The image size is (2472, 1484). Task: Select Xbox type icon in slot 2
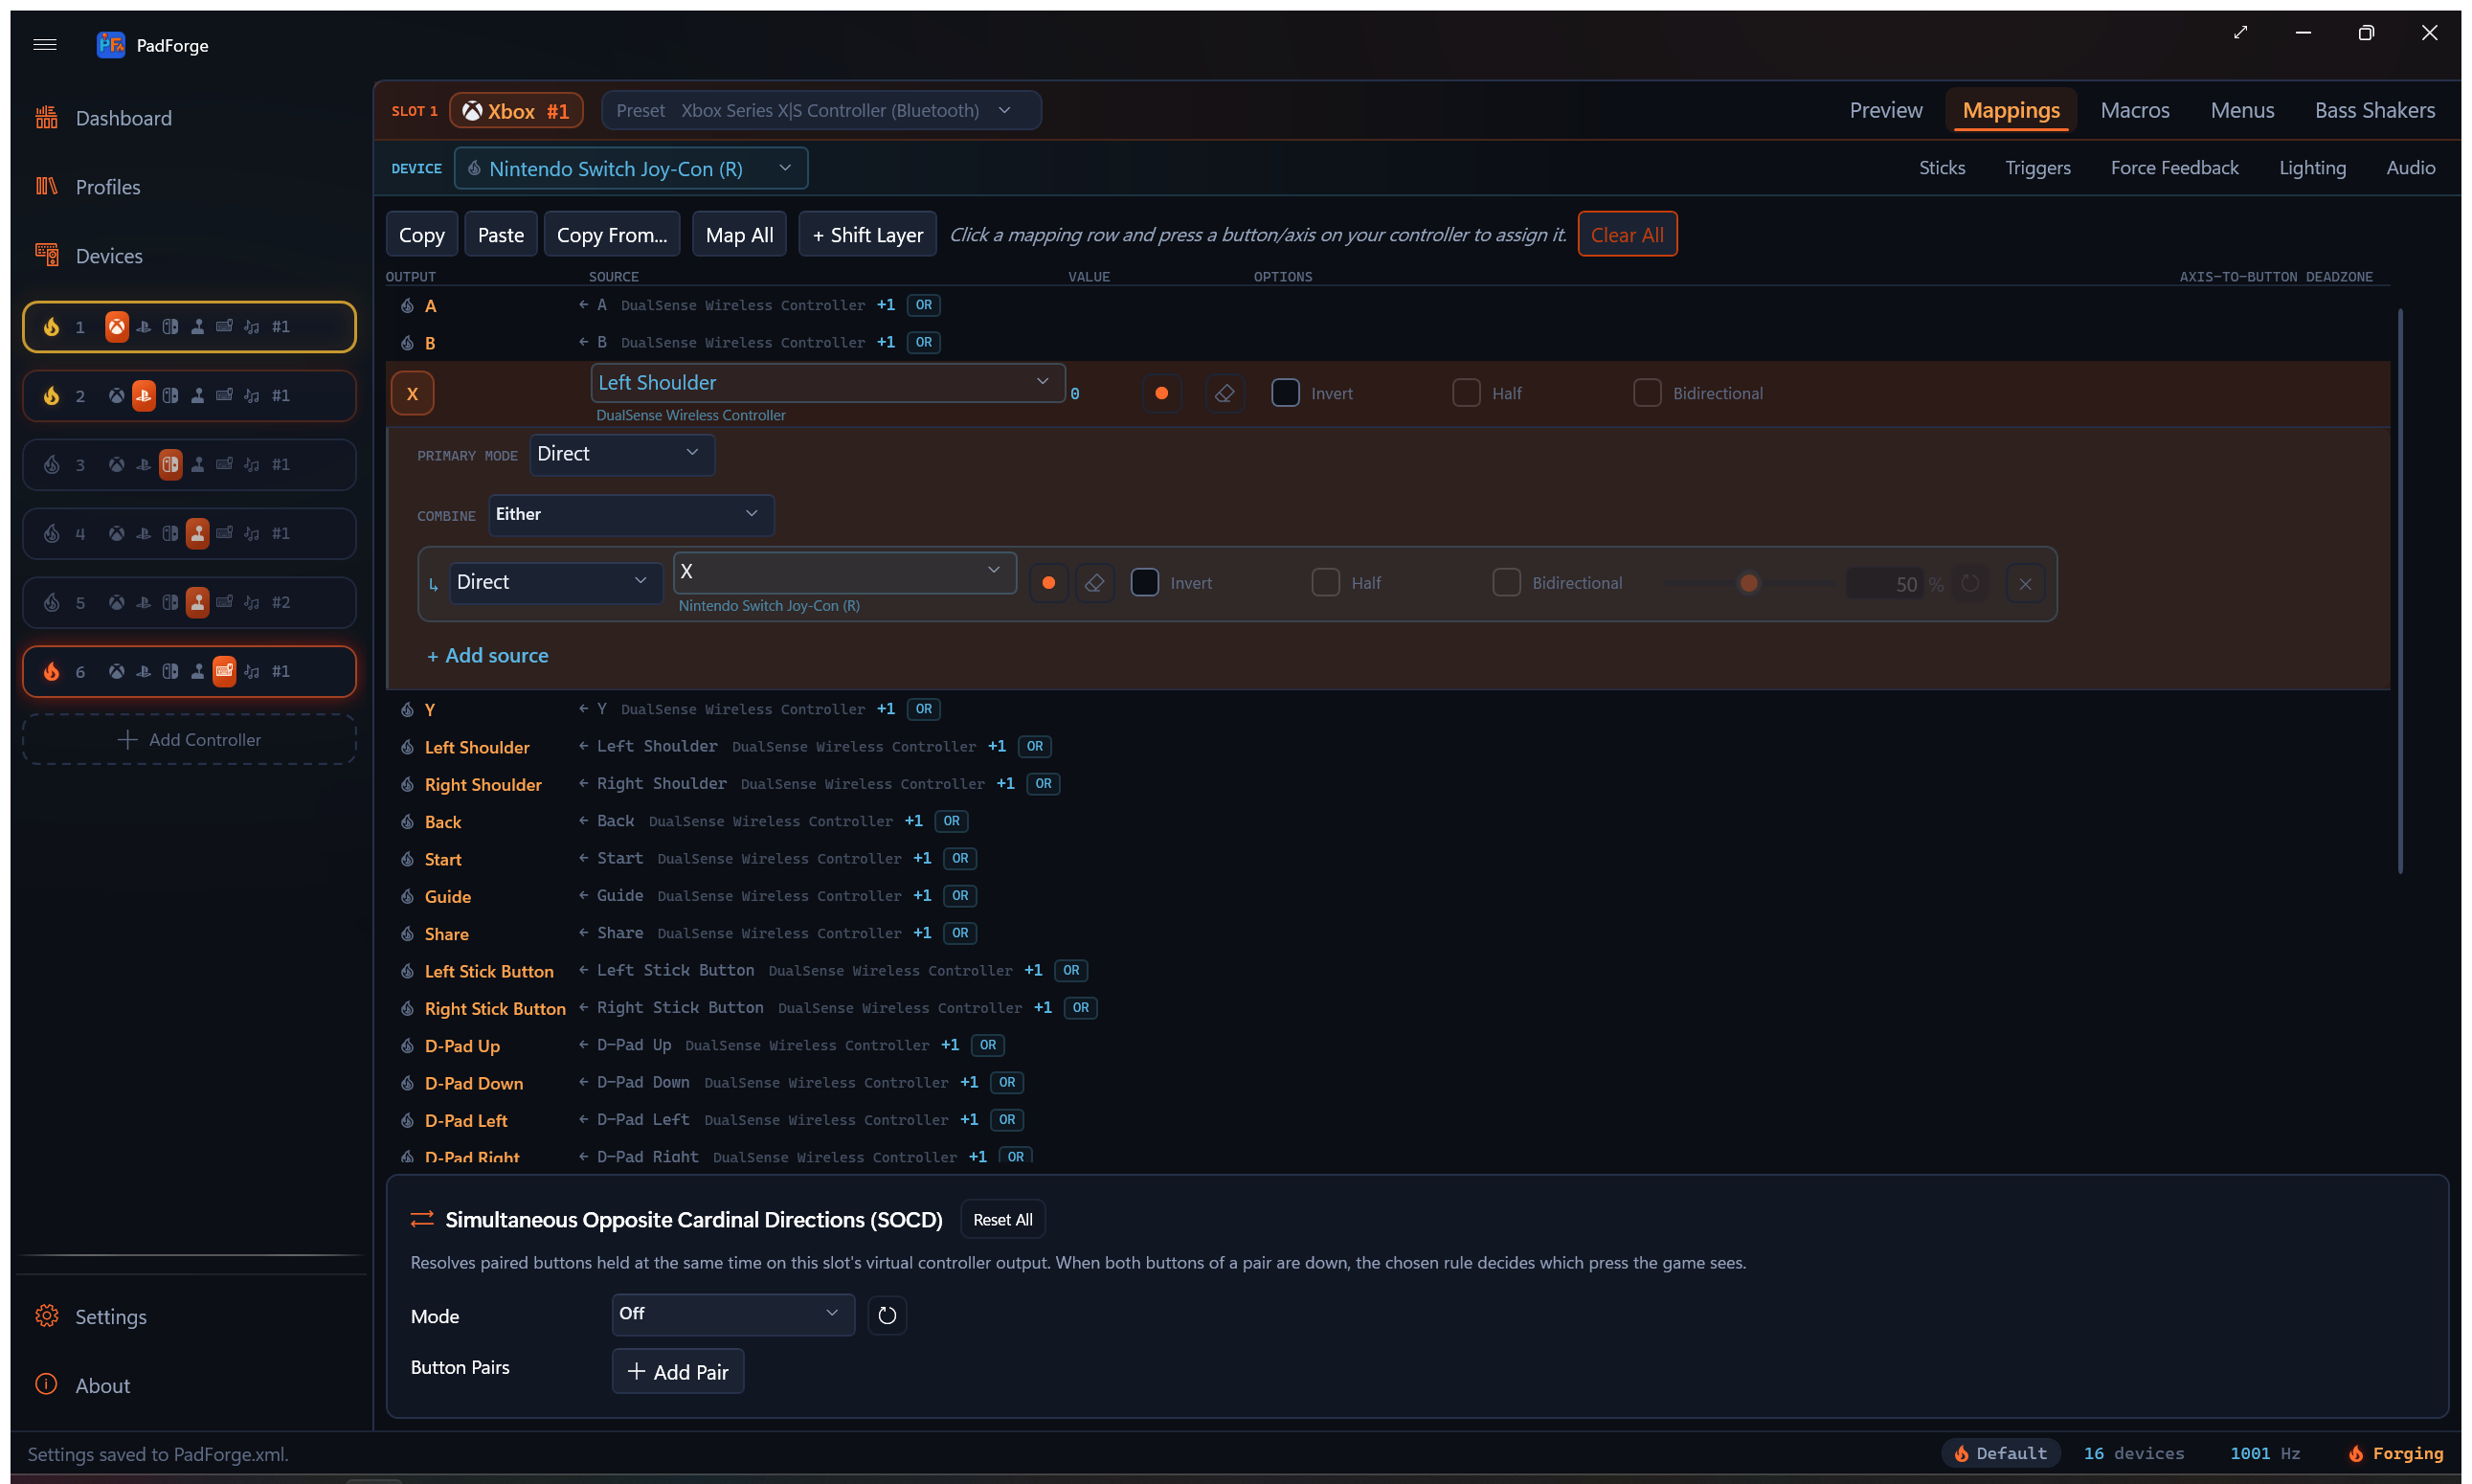[117, 396]
